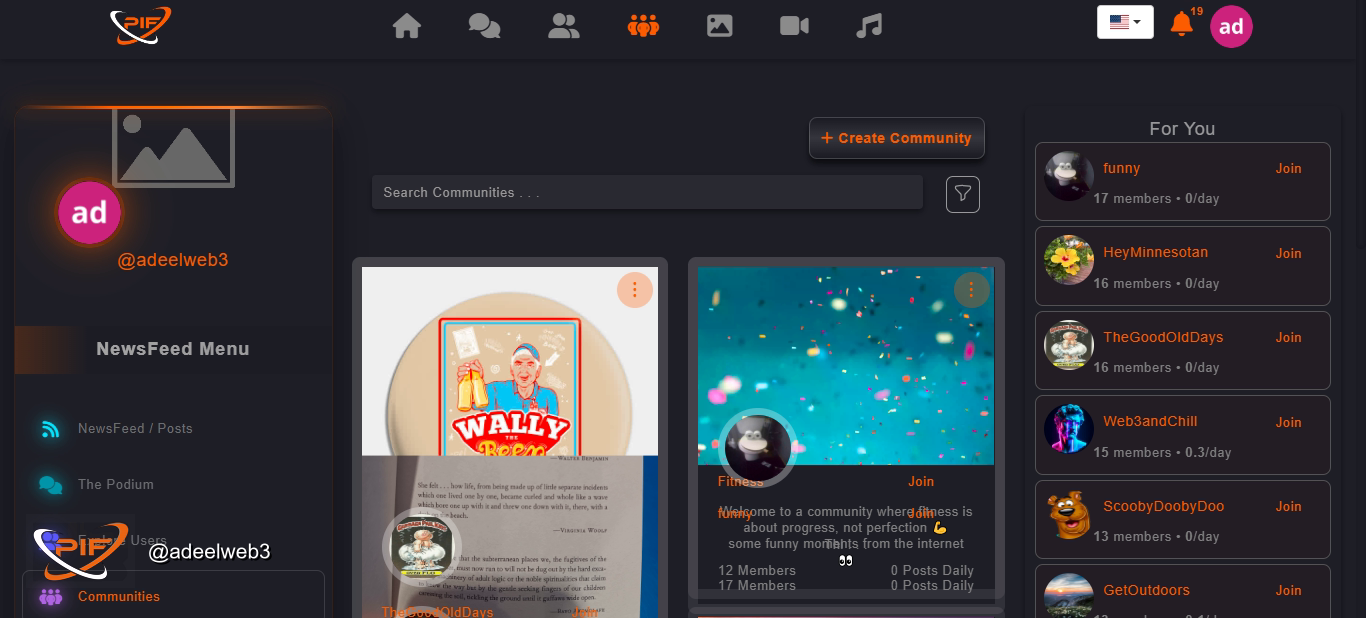
Task: Open the GetOutdoors community link
Action: click(x=1146, y=590)
